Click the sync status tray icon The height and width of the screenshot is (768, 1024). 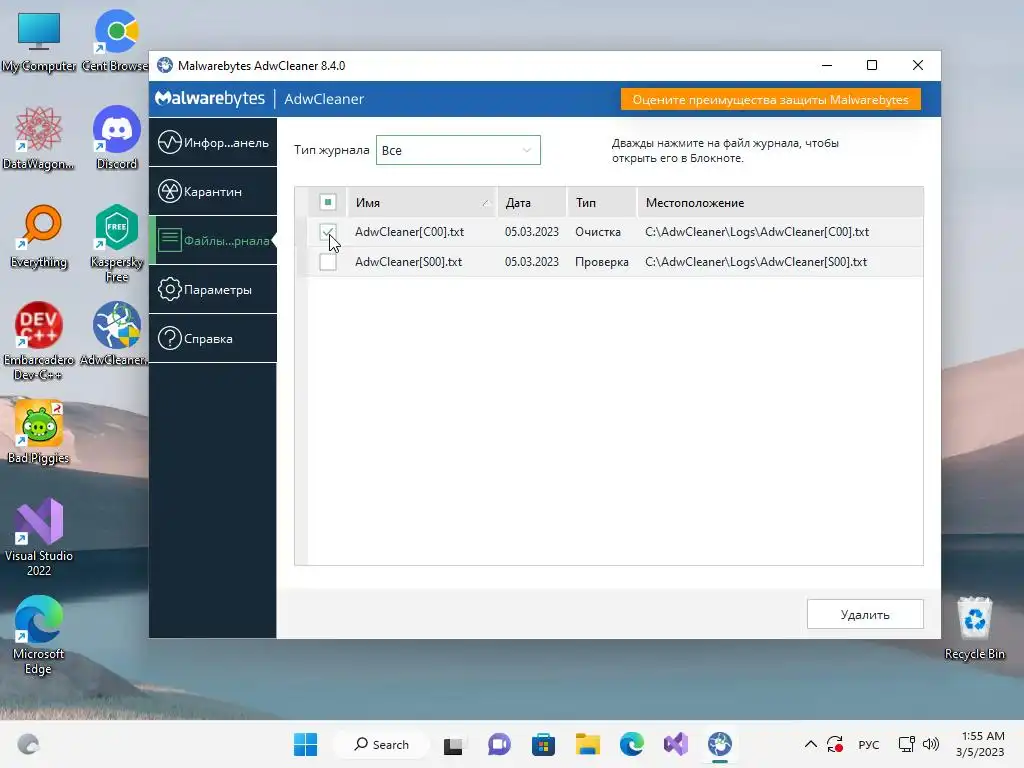835,744
